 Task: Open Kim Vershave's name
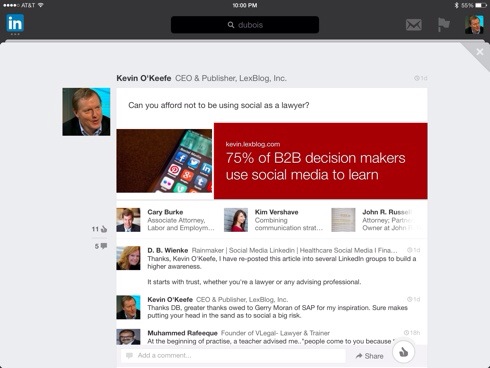(276, 212)
